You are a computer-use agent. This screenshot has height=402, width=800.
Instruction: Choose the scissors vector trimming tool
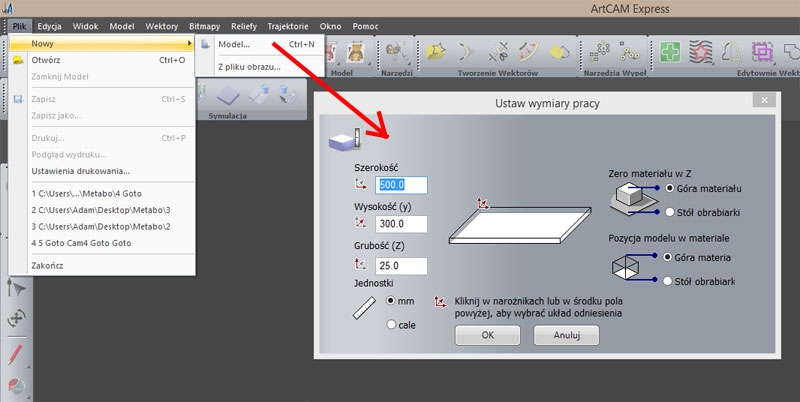click(497, 52)
